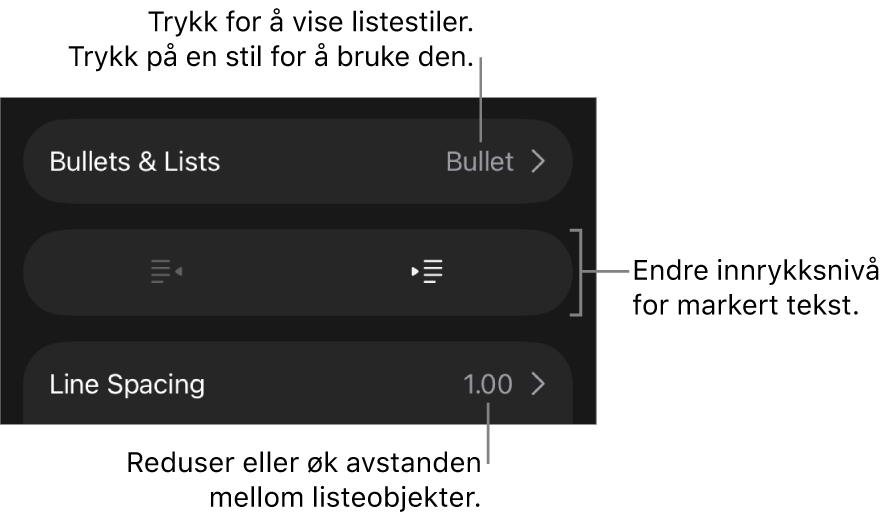Click the "Line Spacing" label
Screen dimensions: 889x515
tap(127, 384)
